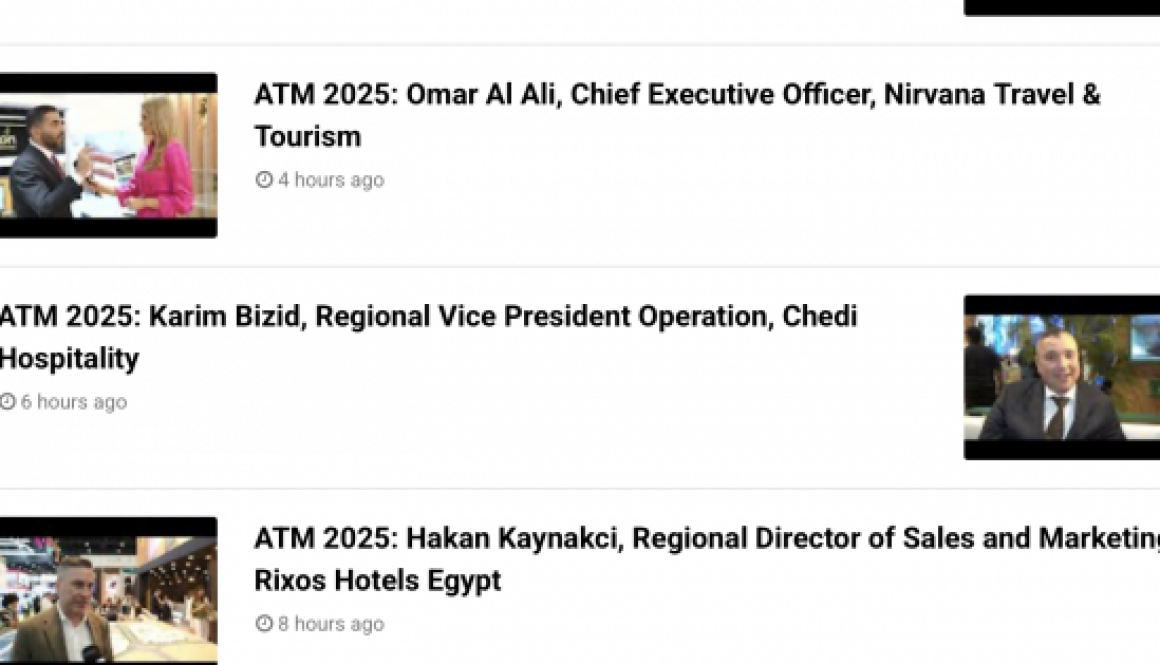Click "Rixos Hotels Egypt" in the third headline
This screenshot has height=665, width=1160.
point(377,580)
